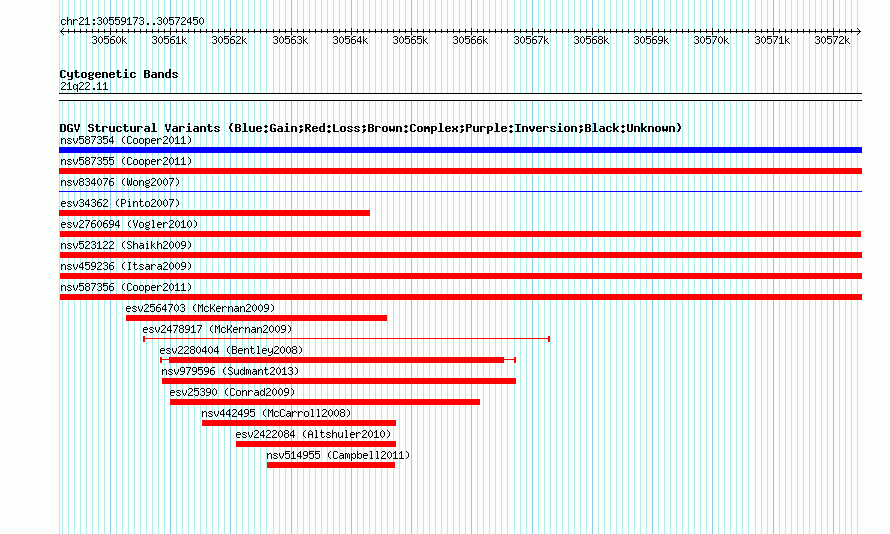
Task: Select the red esv2280404 bar
Action: point(337,360)
